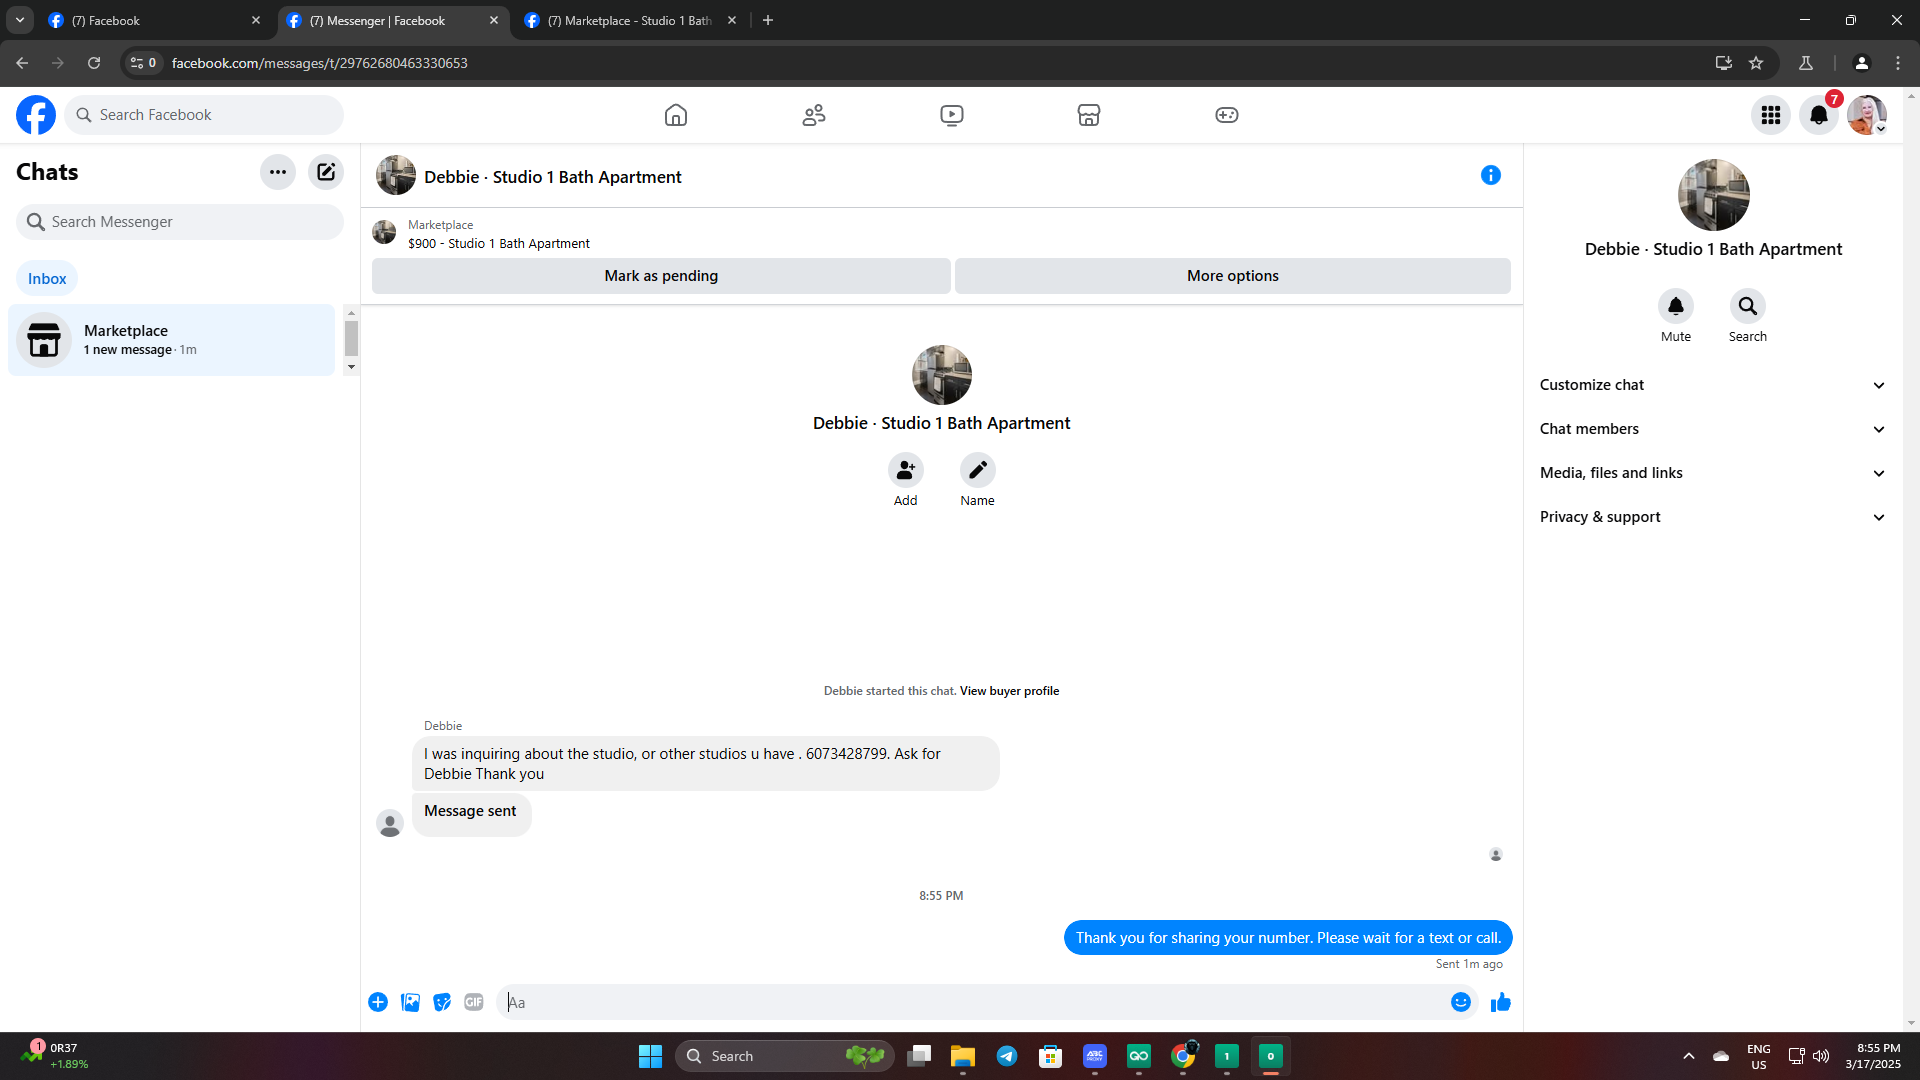
Task: Click Debbie's inquiry message bubble
Action: click(706, 764)
